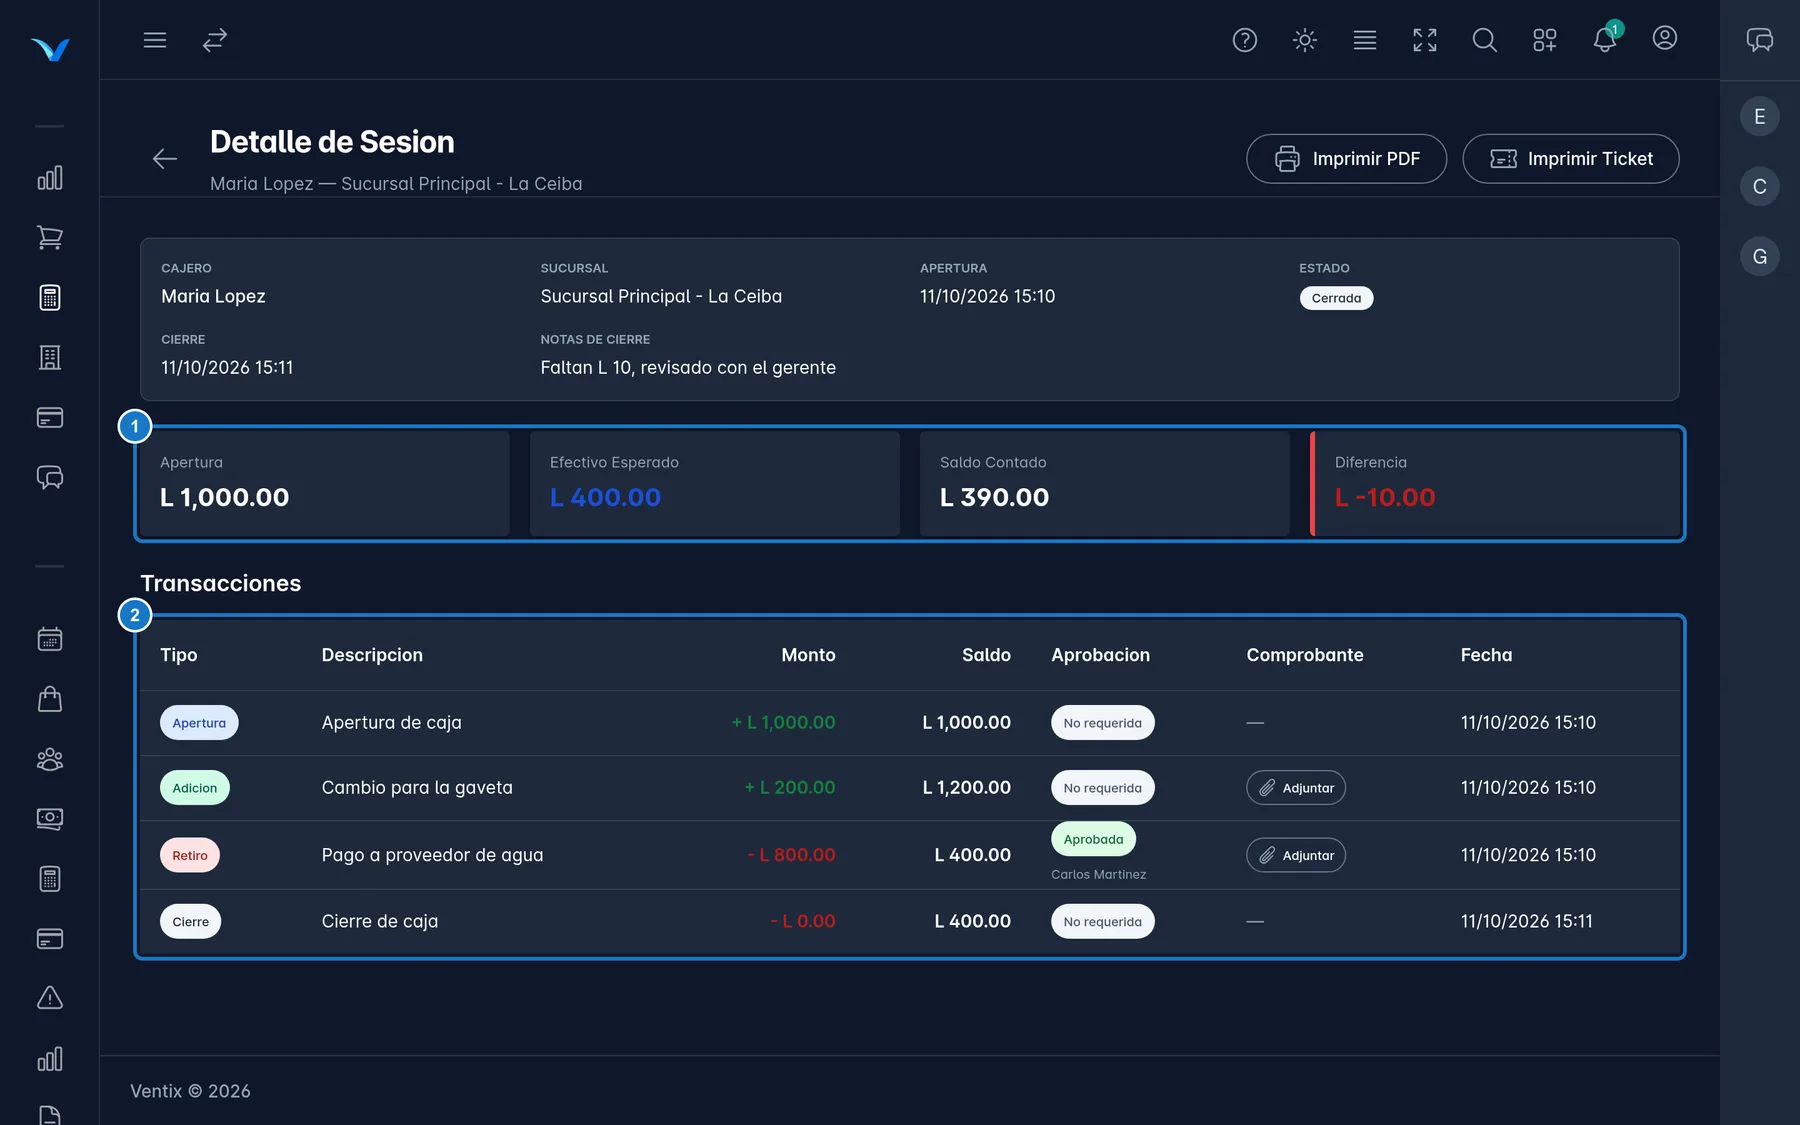
Task: Toggle light theme with sun icon
Action: (1305, 40)
